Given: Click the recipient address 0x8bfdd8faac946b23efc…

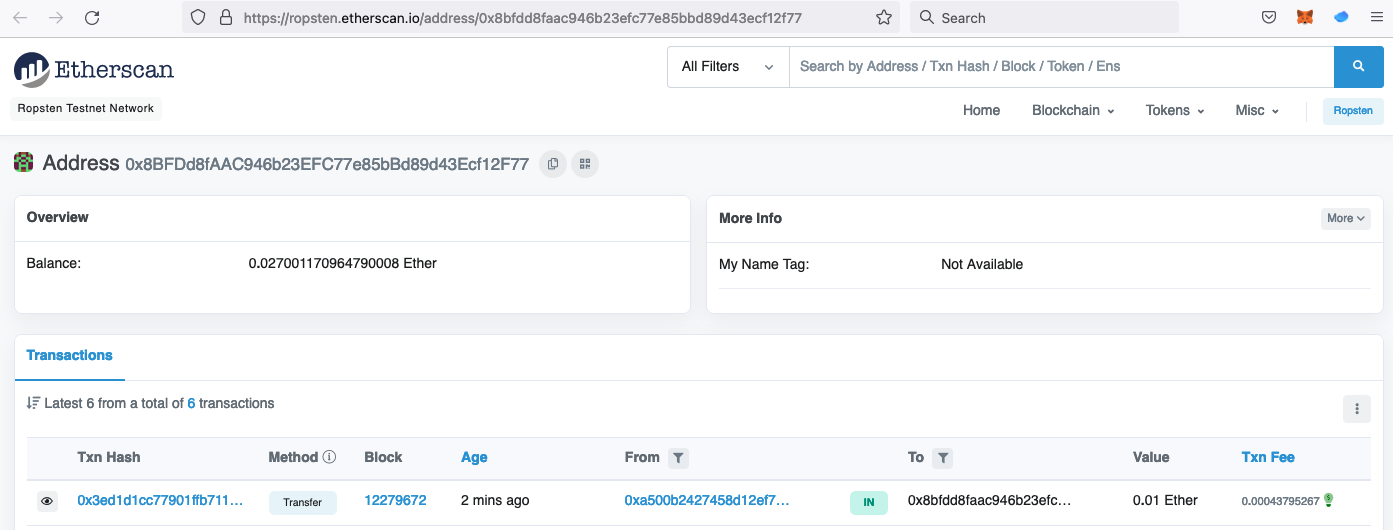Looking at the screenshot, I should click(990, 500).
